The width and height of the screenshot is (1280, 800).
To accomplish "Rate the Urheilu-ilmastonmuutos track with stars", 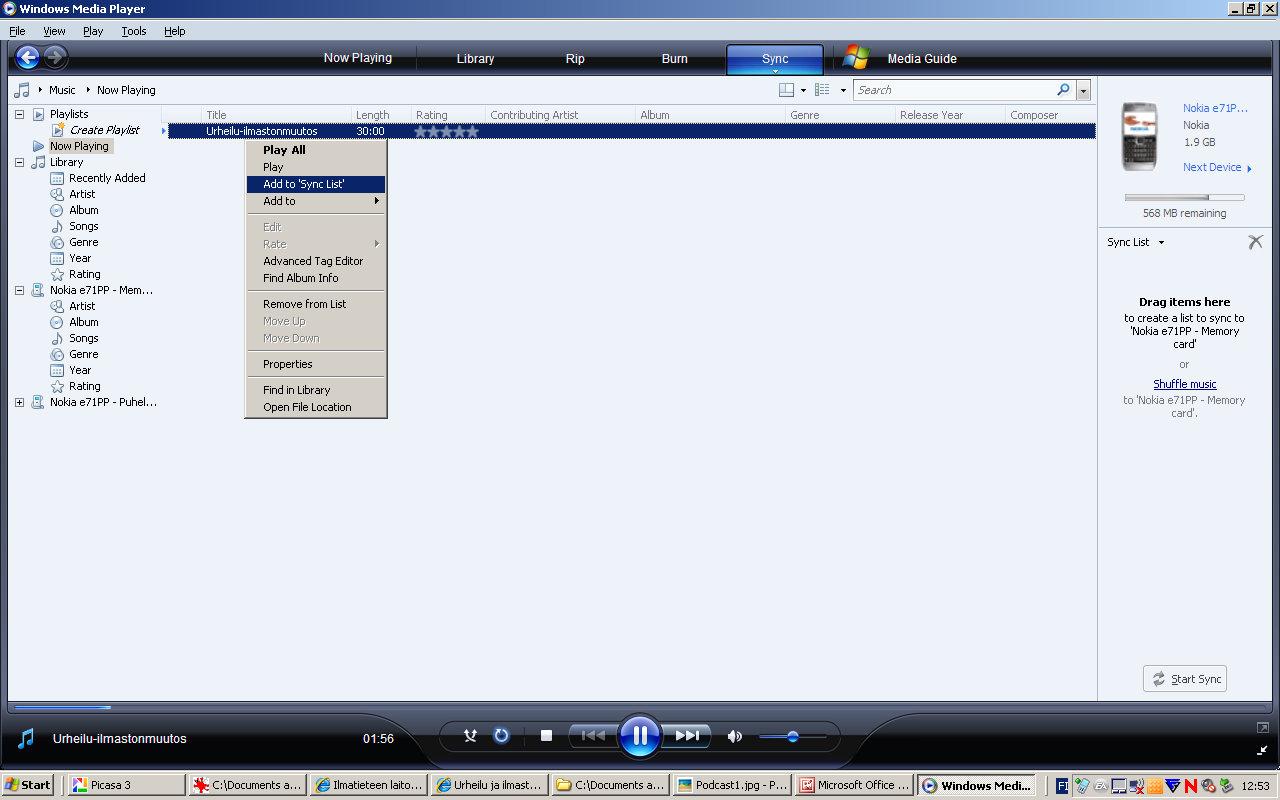I will (x=446, y=131).
